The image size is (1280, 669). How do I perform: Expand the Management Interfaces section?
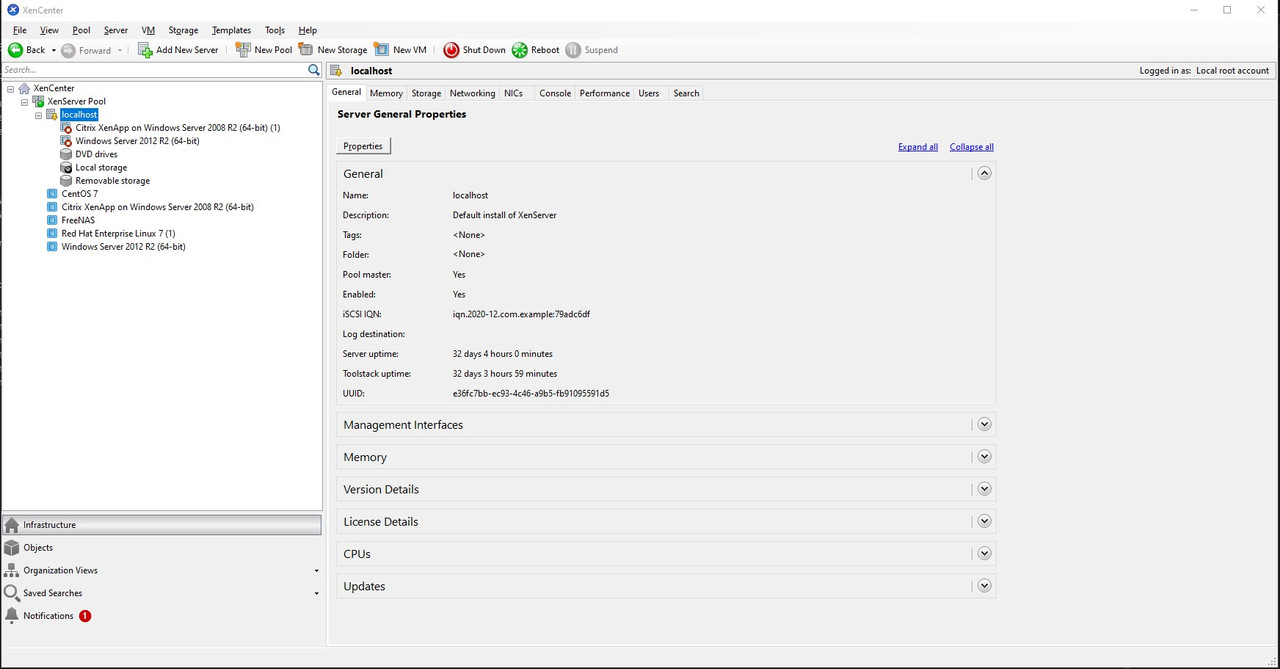click(984, 425)
